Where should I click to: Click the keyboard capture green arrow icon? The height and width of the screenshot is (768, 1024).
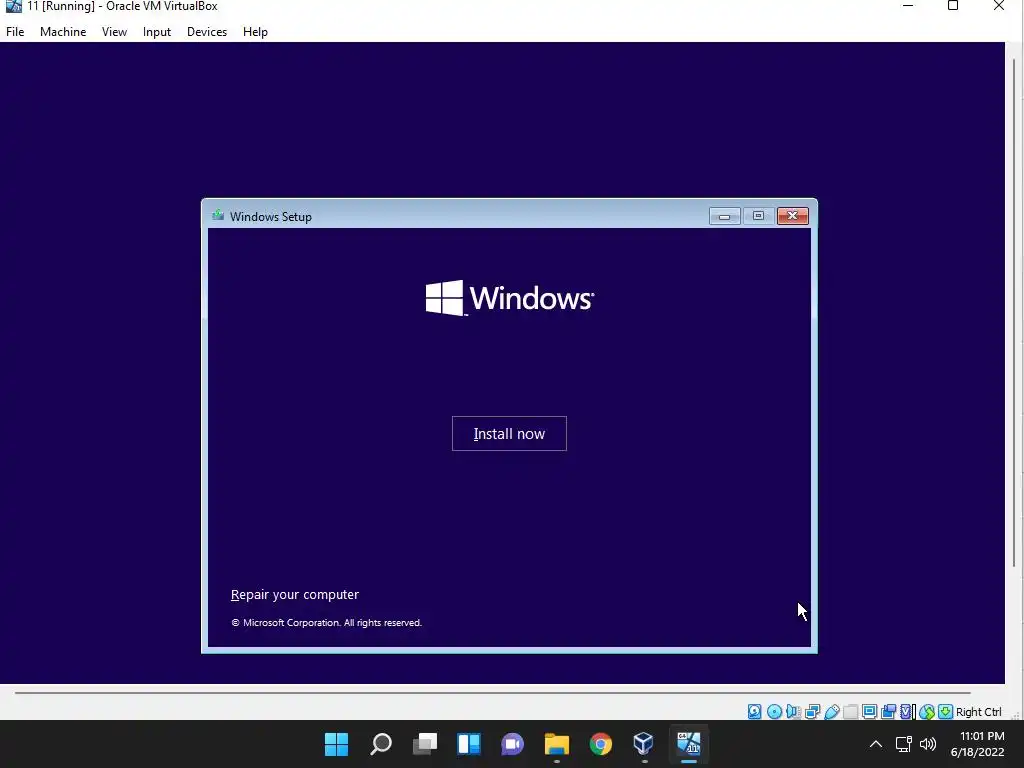(x=945, y=712)
